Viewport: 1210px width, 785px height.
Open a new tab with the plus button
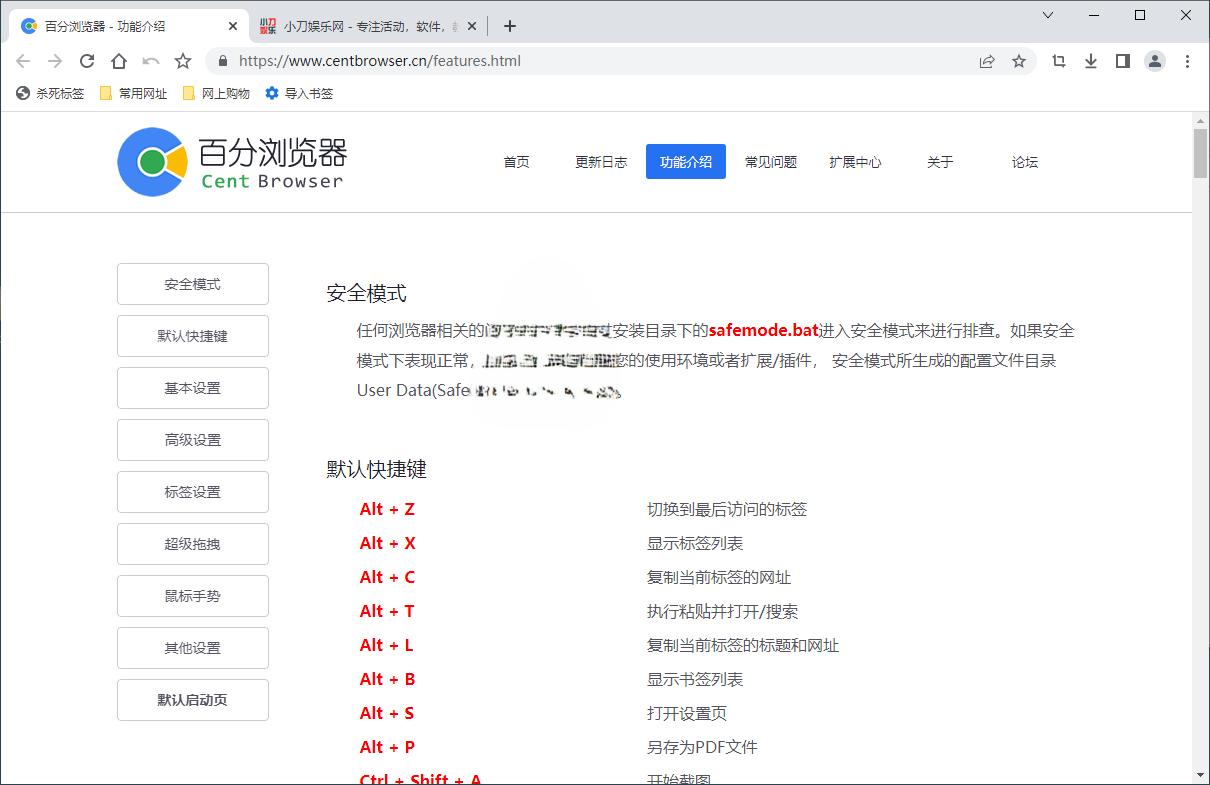[x=510, y=26]
